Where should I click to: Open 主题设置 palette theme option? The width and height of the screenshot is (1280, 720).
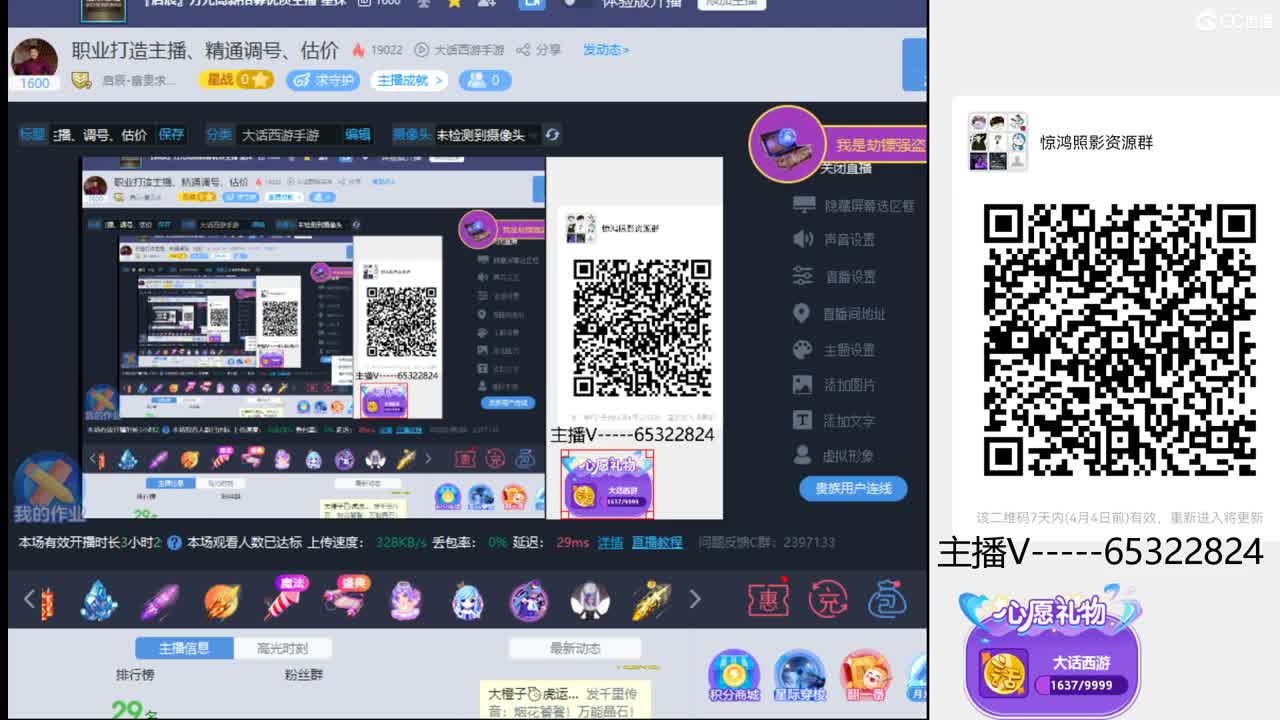pyautogui.click(x=834, y=349)
